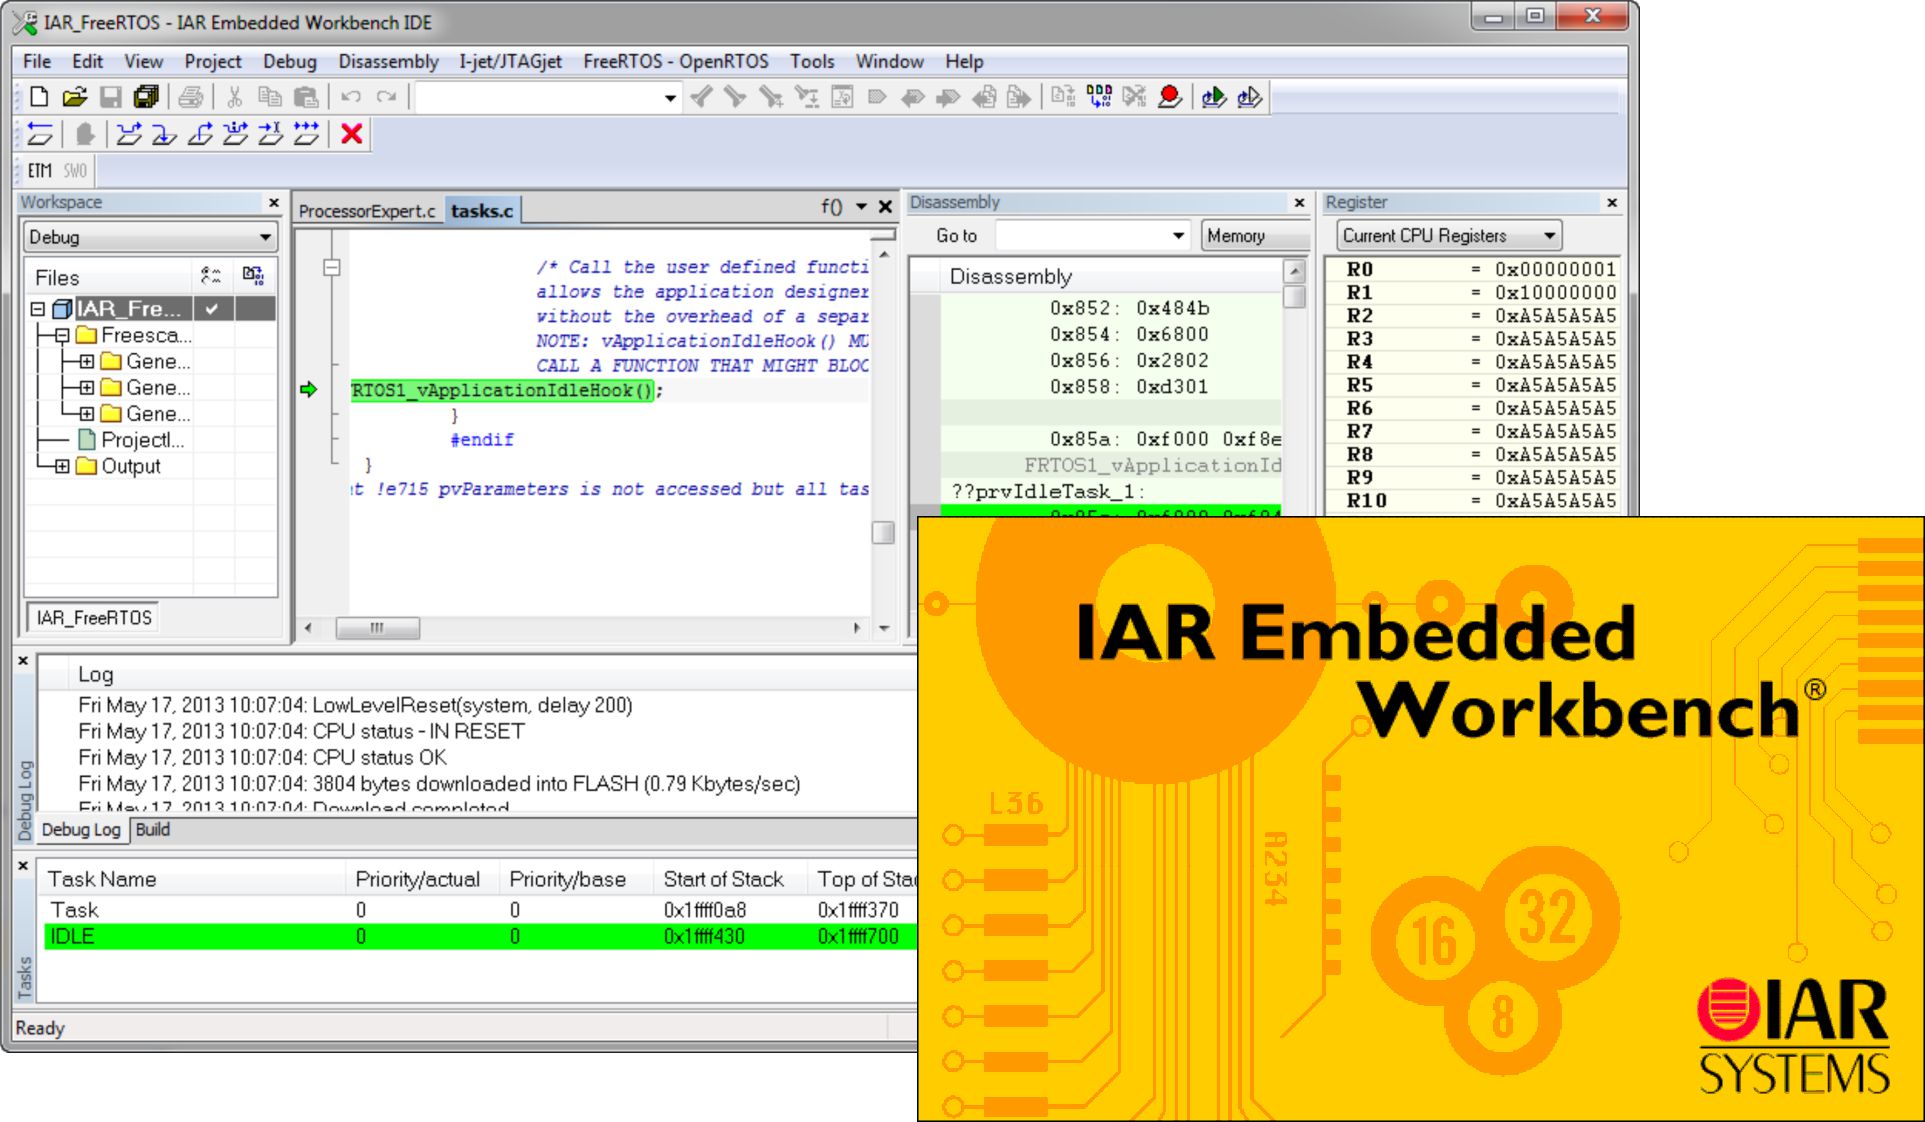Open the FreeRTOS - OpenRTOS menu
Image resolution: width=1925 pixels, height=1122 pixels.
pyautogui.click(x=676, y=61)
